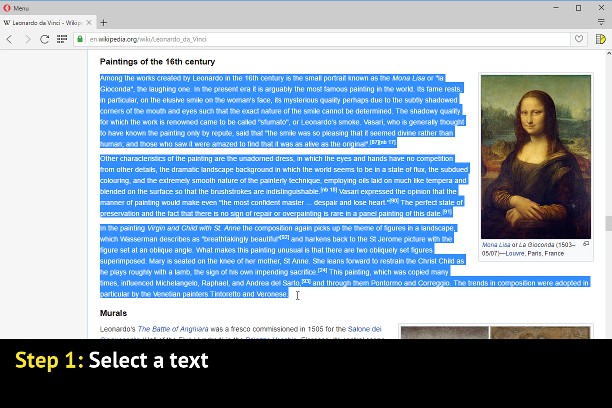Click the vertical page scrollbar thumb
Screen dimensions: 612x408
click(607, 223)
